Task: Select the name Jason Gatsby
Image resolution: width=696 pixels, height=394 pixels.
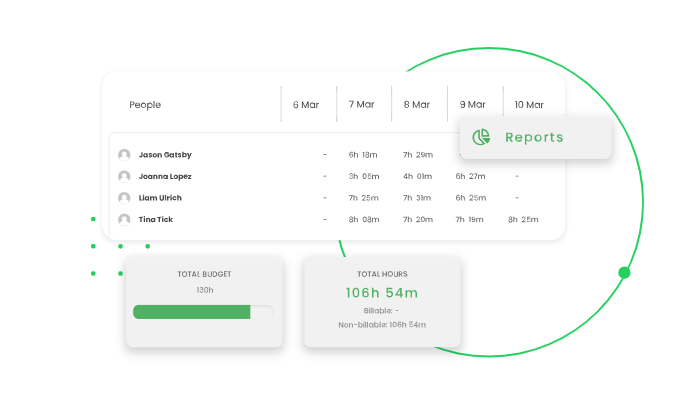Action: click(x=165, y=155)
